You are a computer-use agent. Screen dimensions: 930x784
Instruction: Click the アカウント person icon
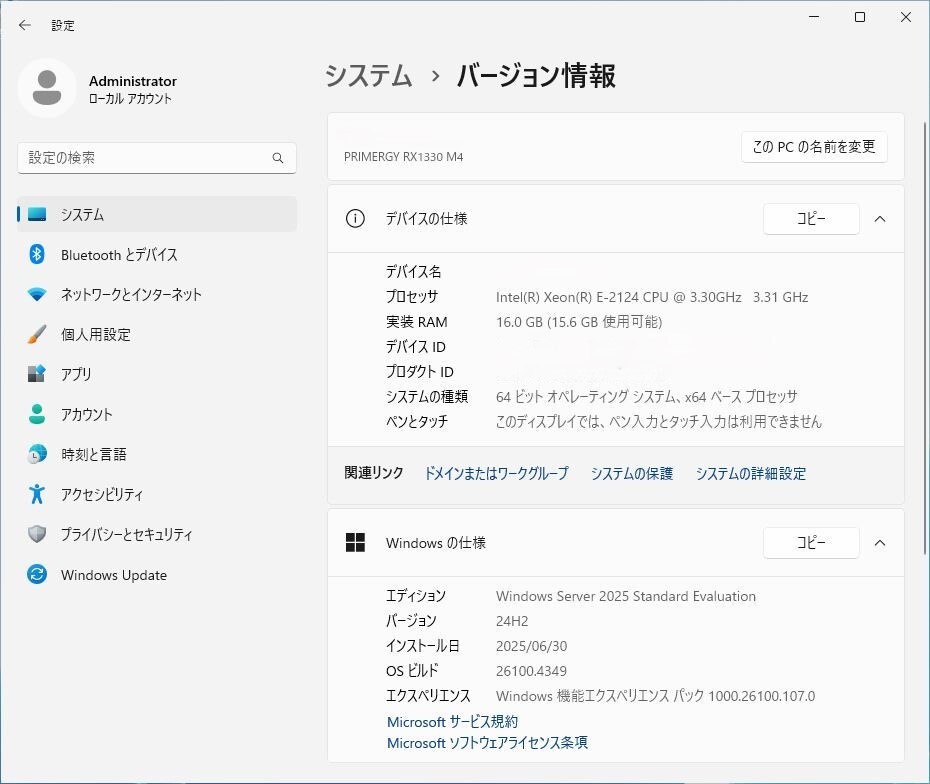(37, 414)
